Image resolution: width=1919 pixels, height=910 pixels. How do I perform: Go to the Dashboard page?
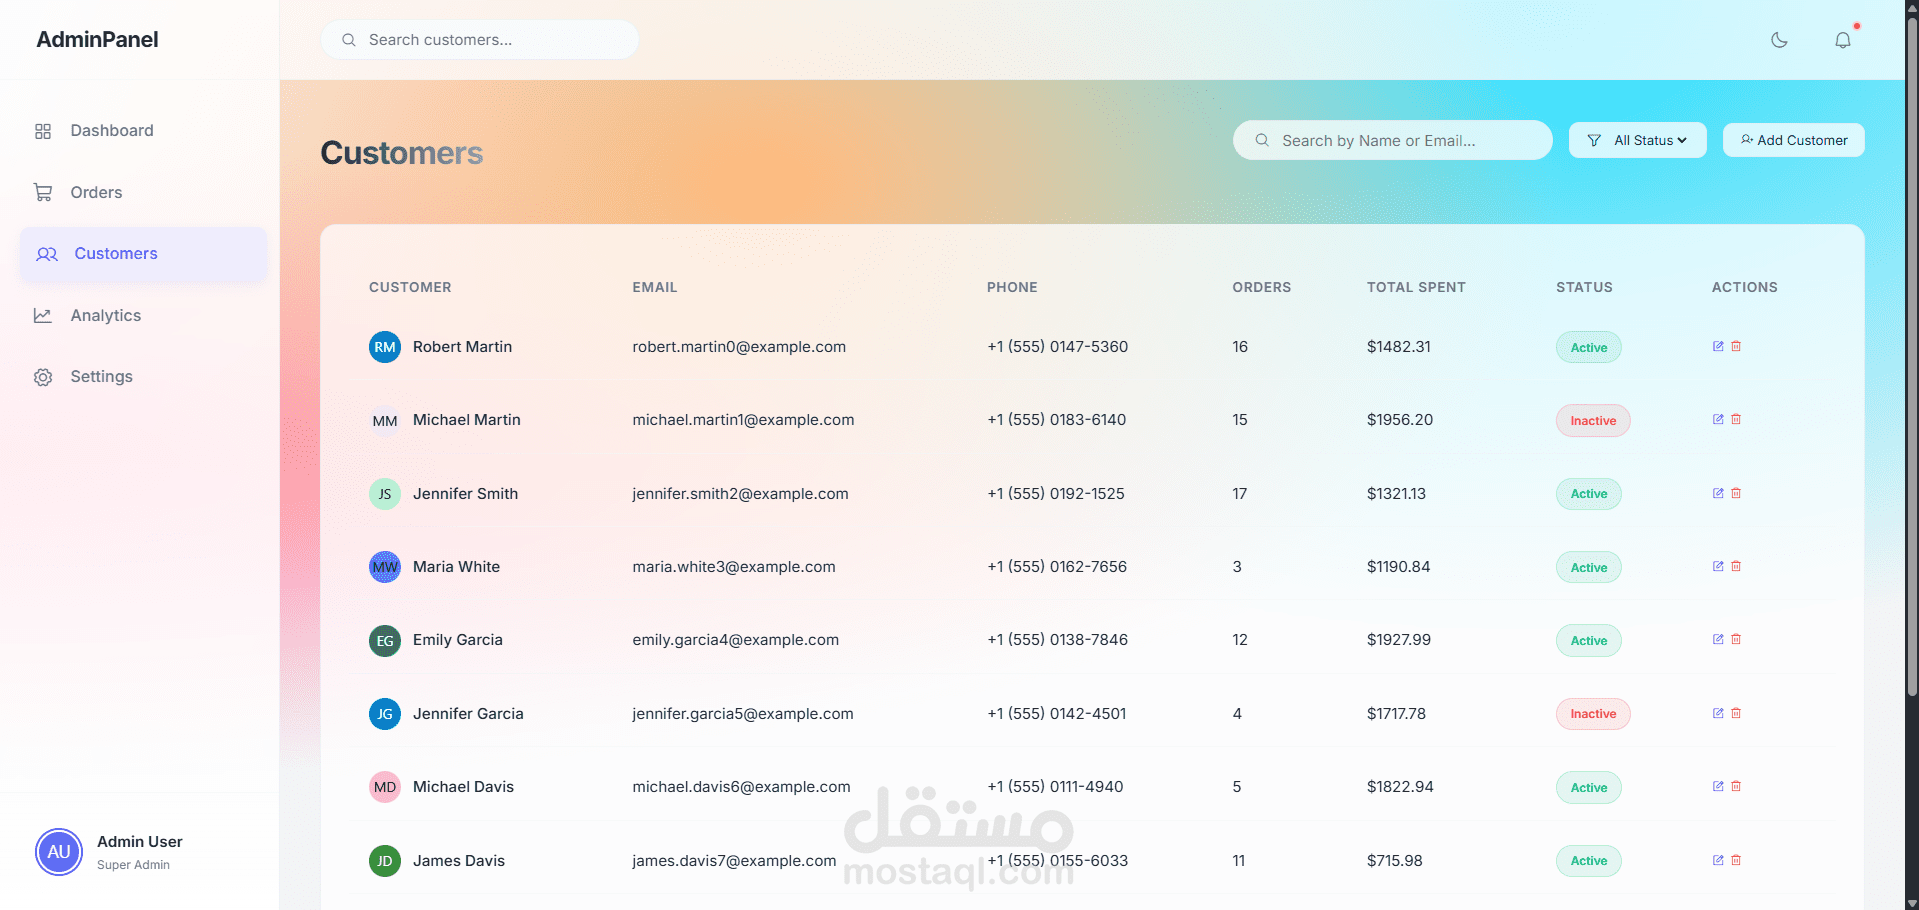[x=143, y=131]
